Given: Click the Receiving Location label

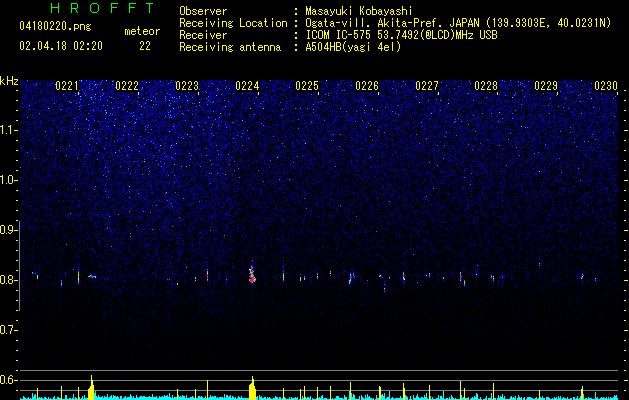Looking at the screenshot, I should [233, 23].
